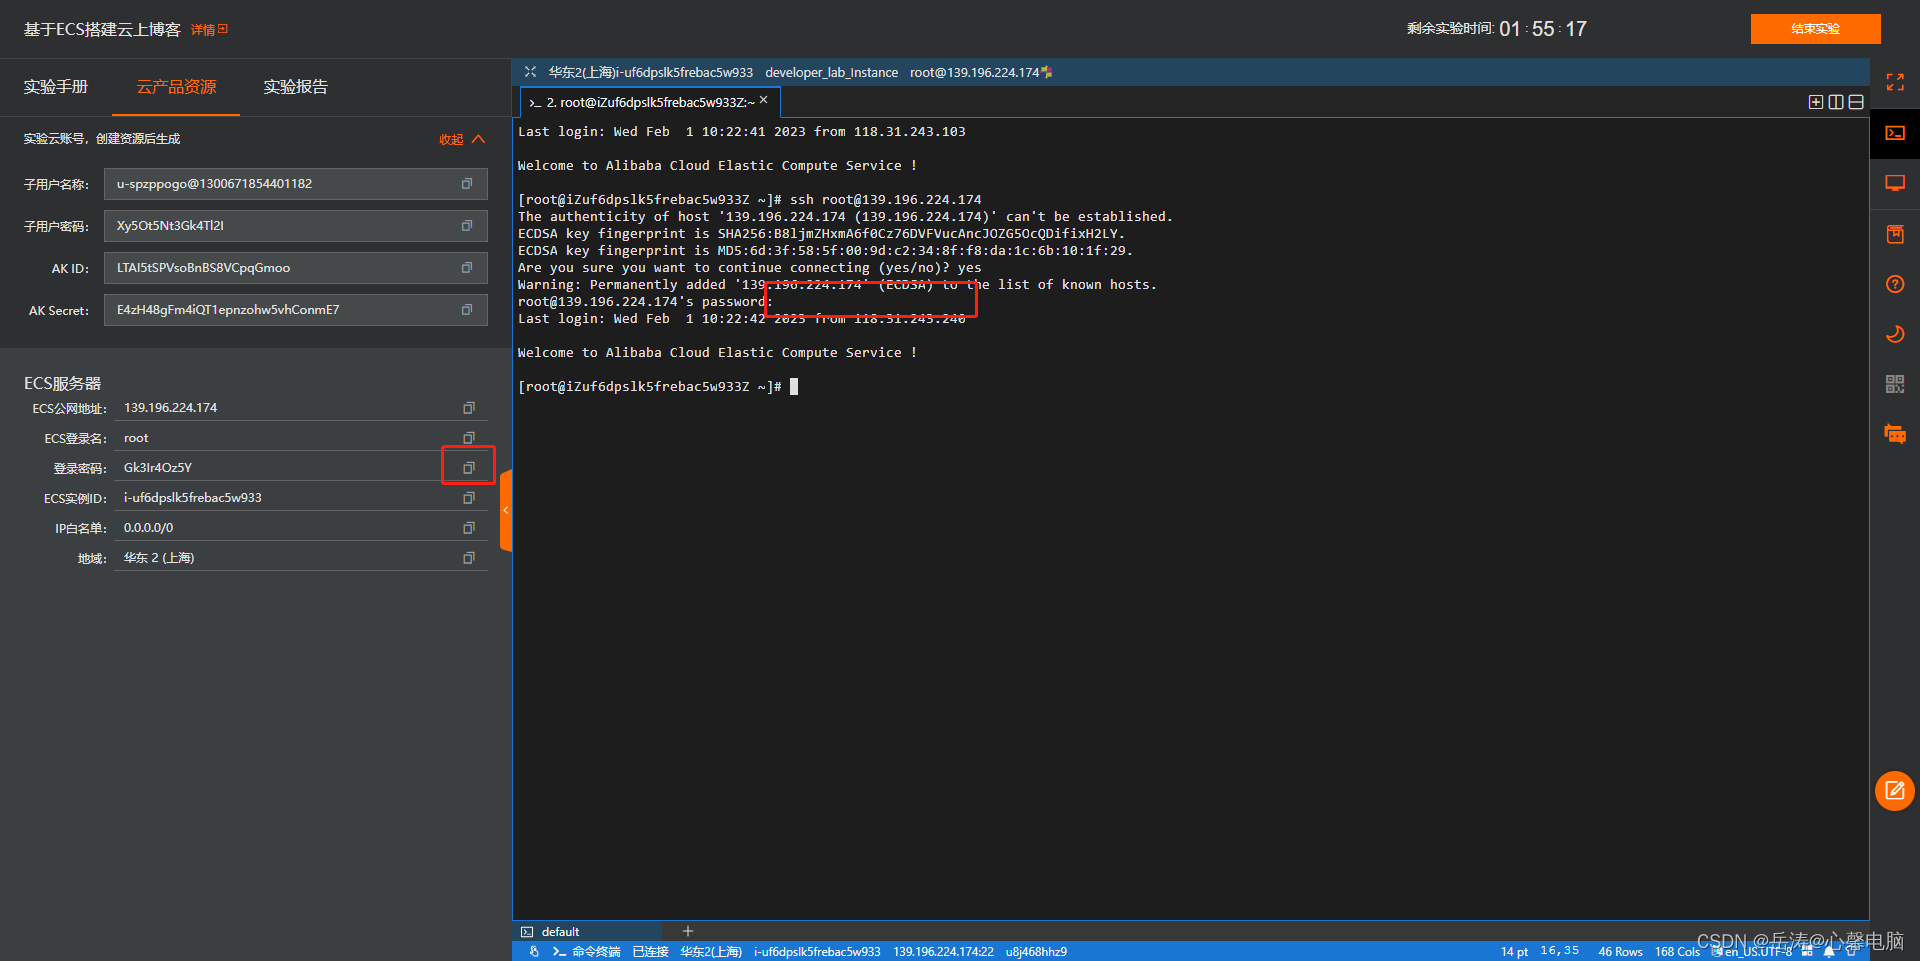
Task: Click u8j468hhz9 in status bar
Action: (x=1036, y=952)
